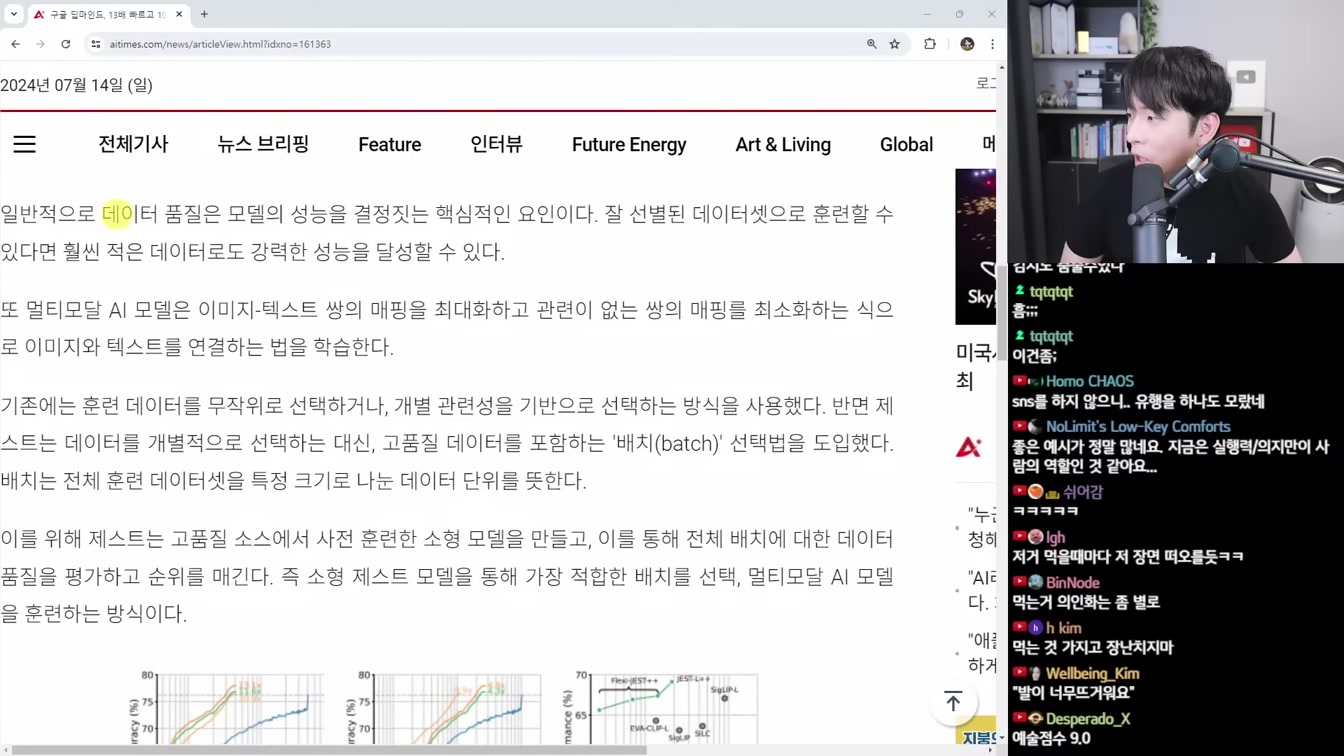Click chat username h kim
The width and height of the screenshot is (1344, 756).
coord(1063,628)
